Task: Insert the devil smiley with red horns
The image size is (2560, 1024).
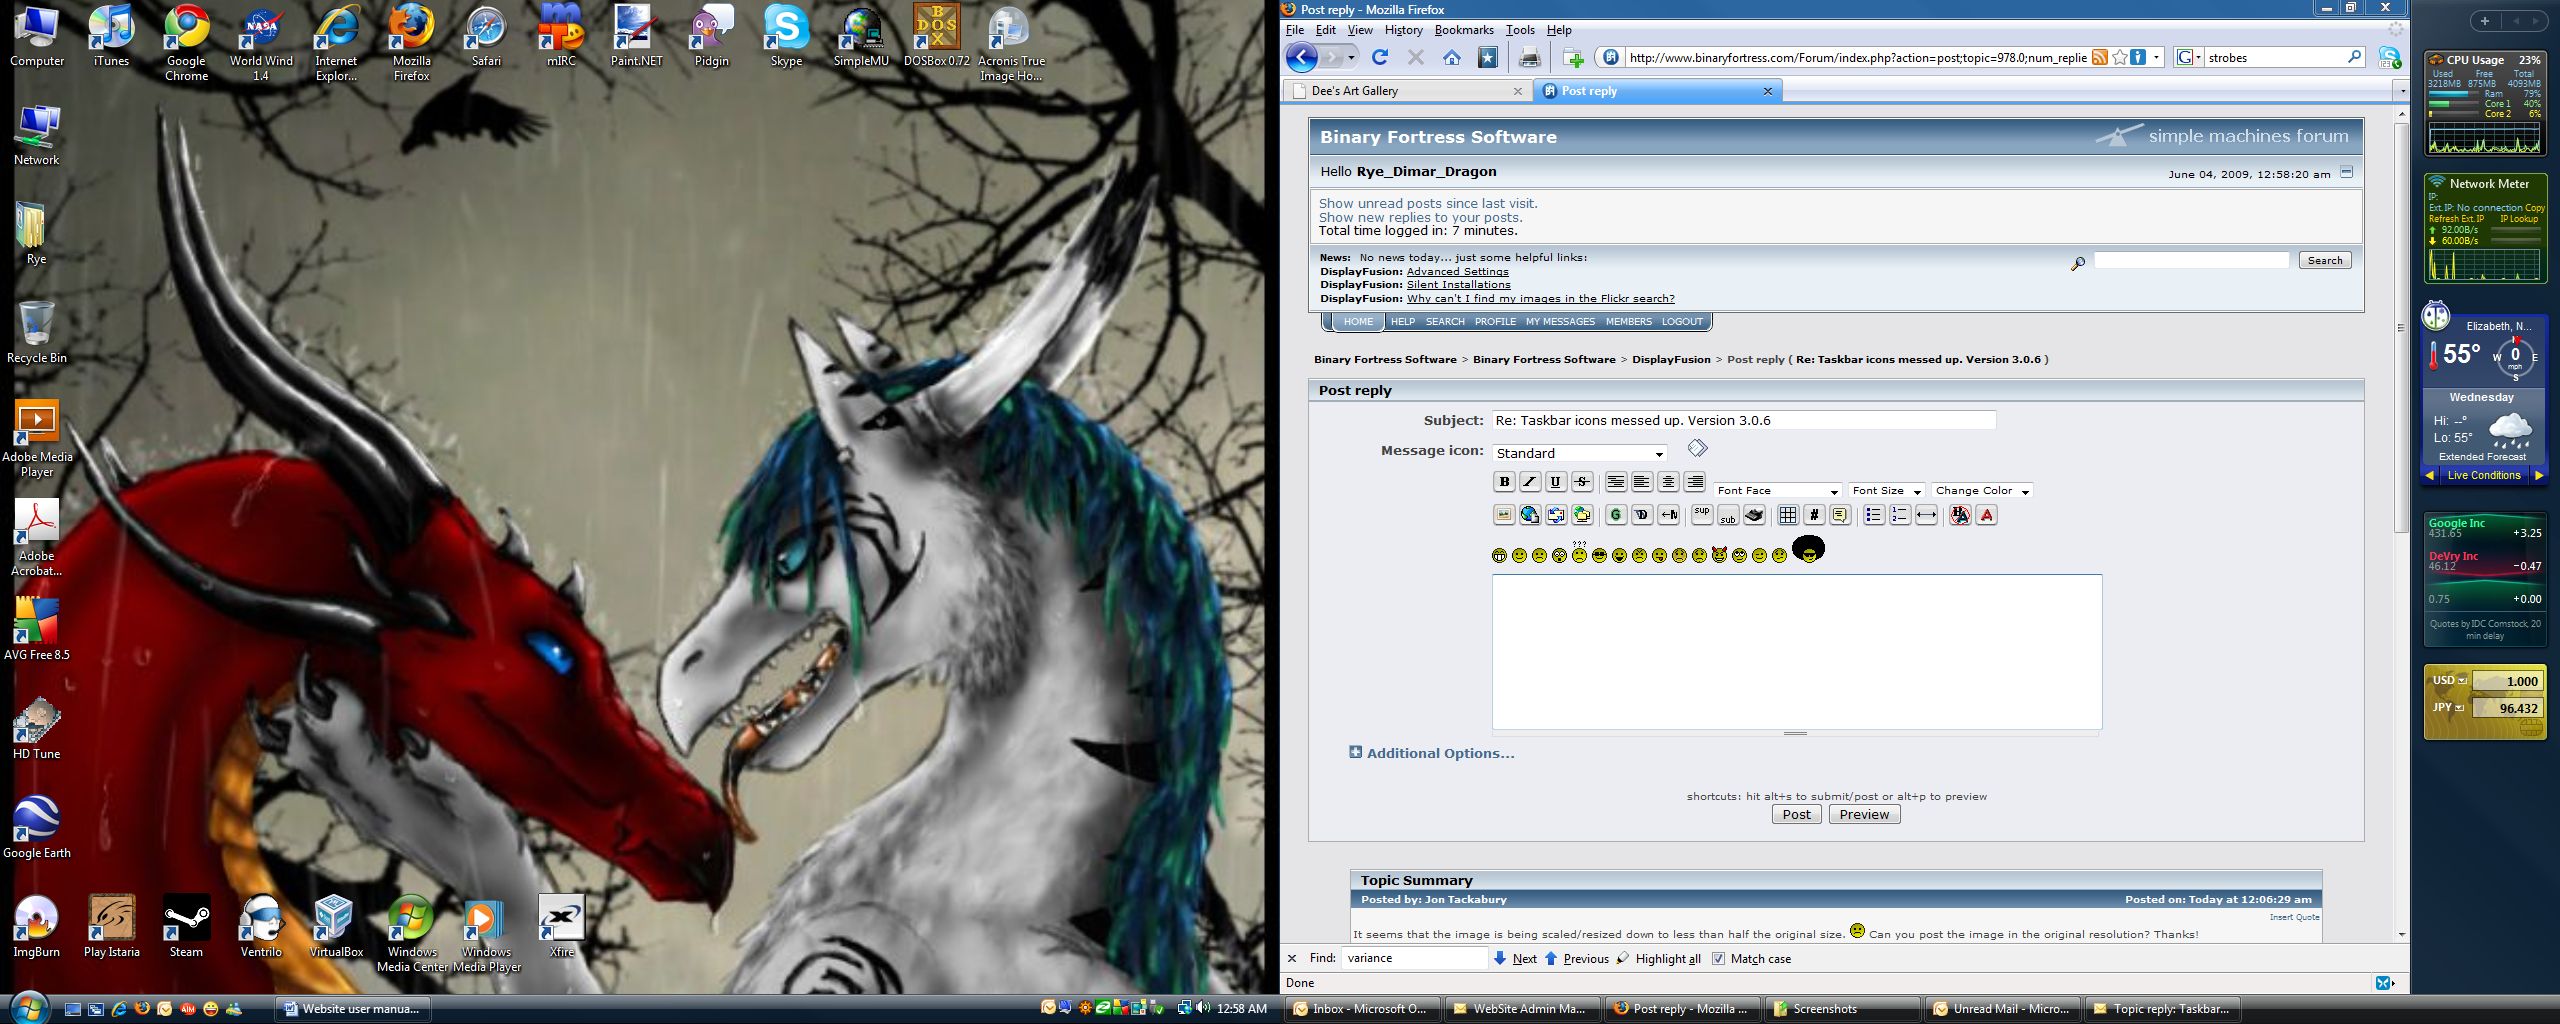Action: (1719, 554)
